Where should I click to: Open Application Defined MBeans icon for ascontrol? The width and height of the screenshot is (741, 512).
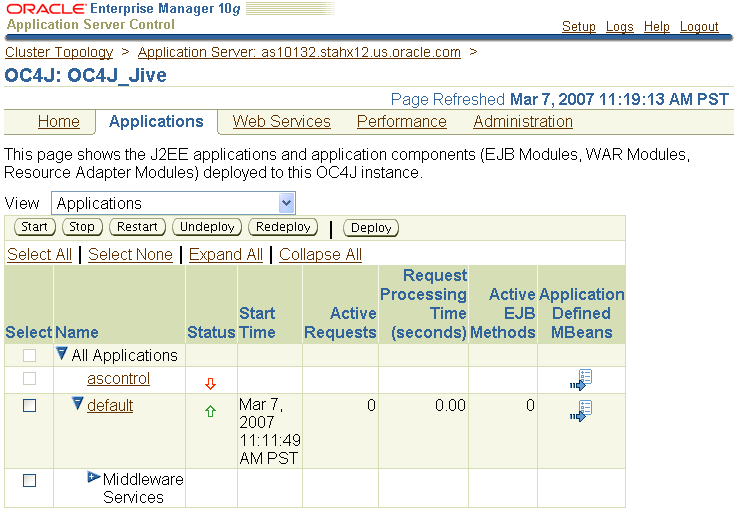581,380
